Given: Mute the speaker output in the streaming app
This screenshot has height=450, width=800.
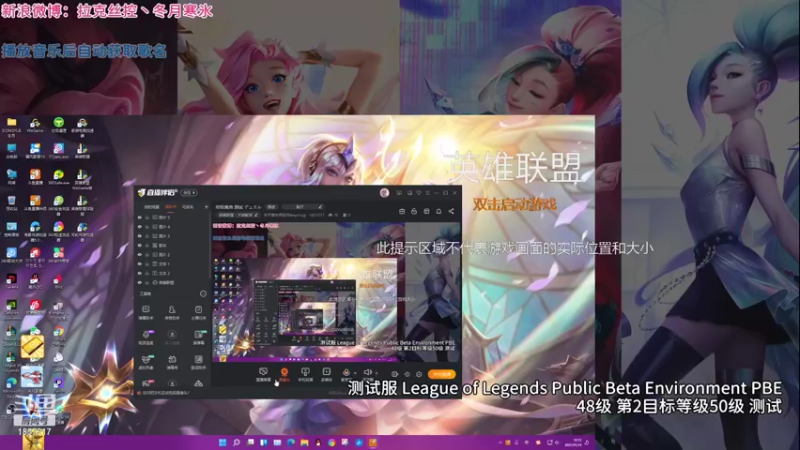Looking at the screenshot, I should pyautogui.click(x=367, y=372).
